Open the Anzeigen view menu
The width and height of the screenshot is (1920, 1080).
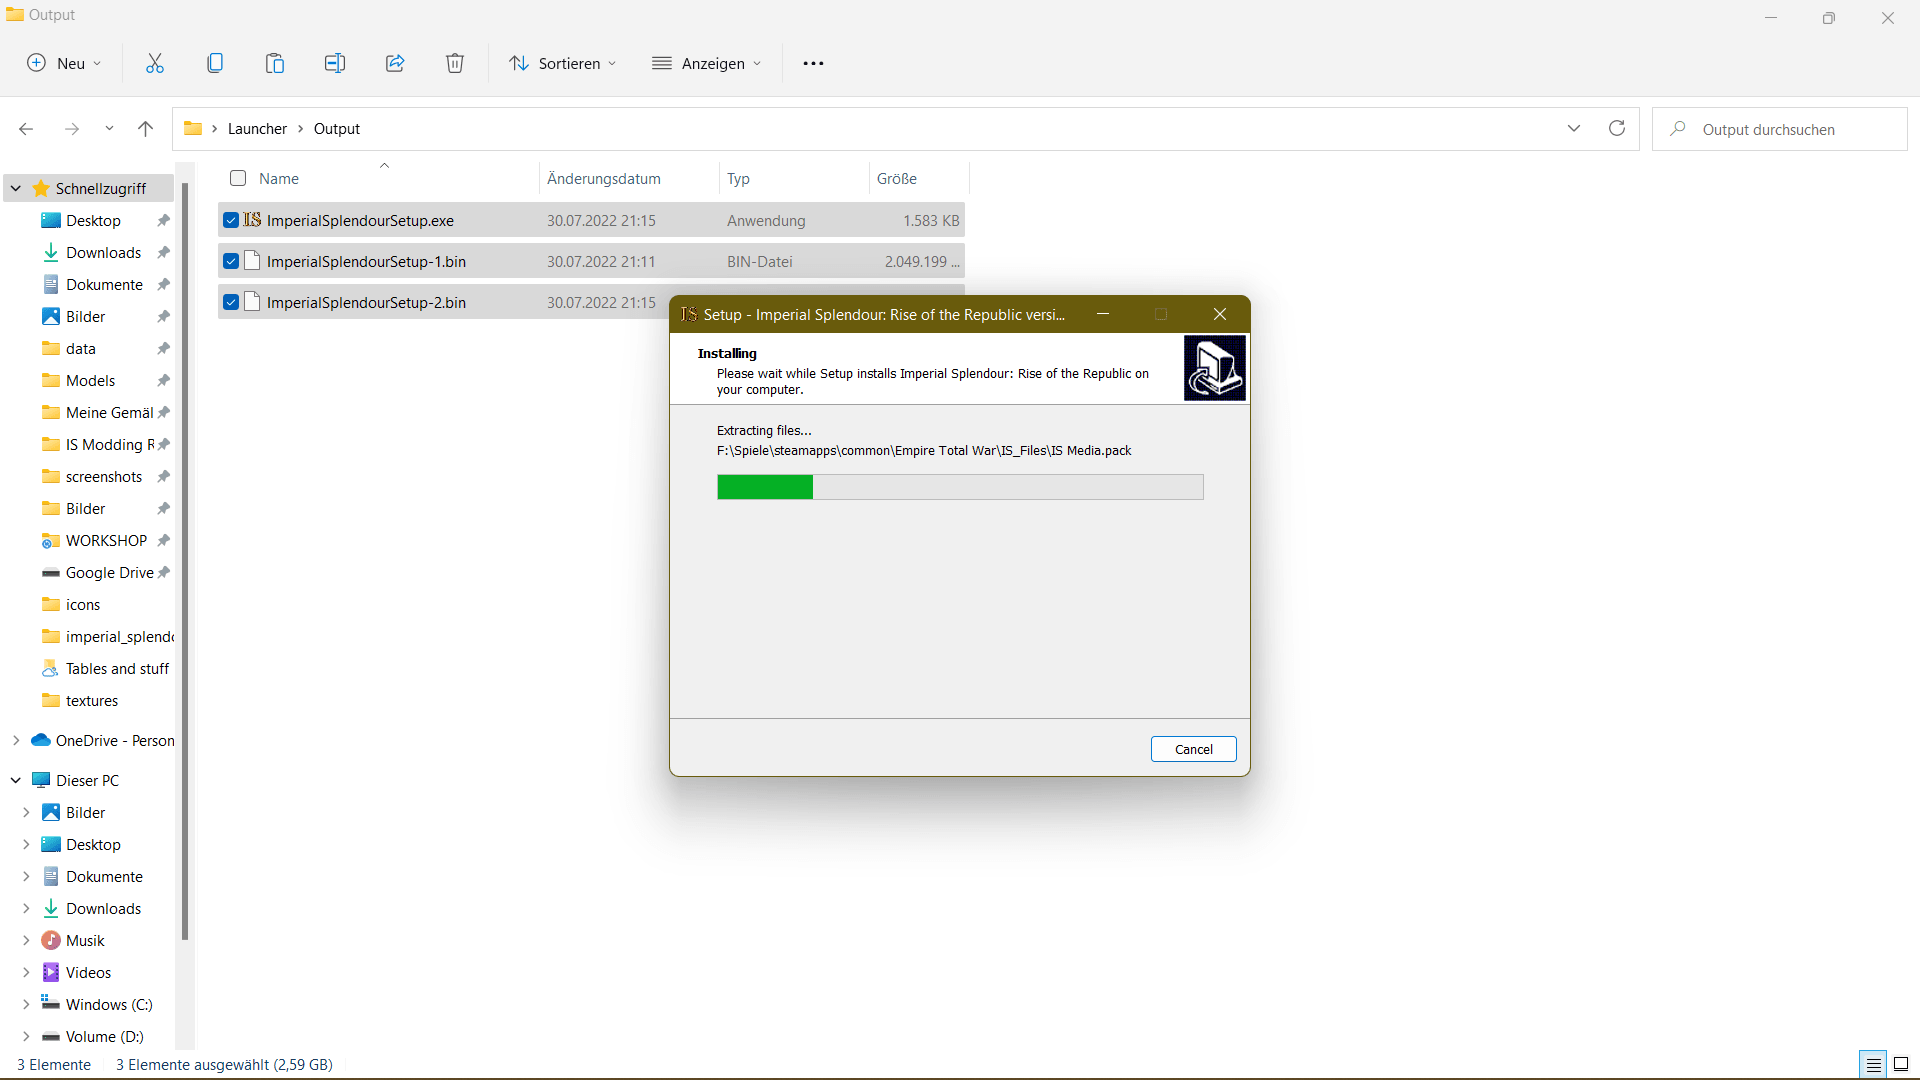point(707,63)
